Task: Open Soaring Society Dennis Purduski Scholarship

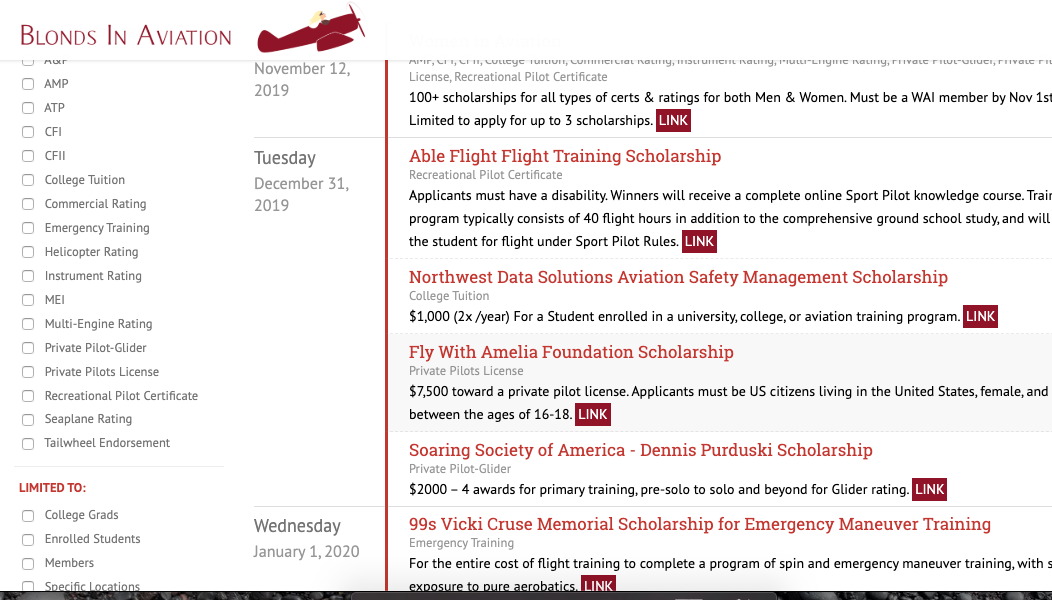Action: [x=640, y=450]
